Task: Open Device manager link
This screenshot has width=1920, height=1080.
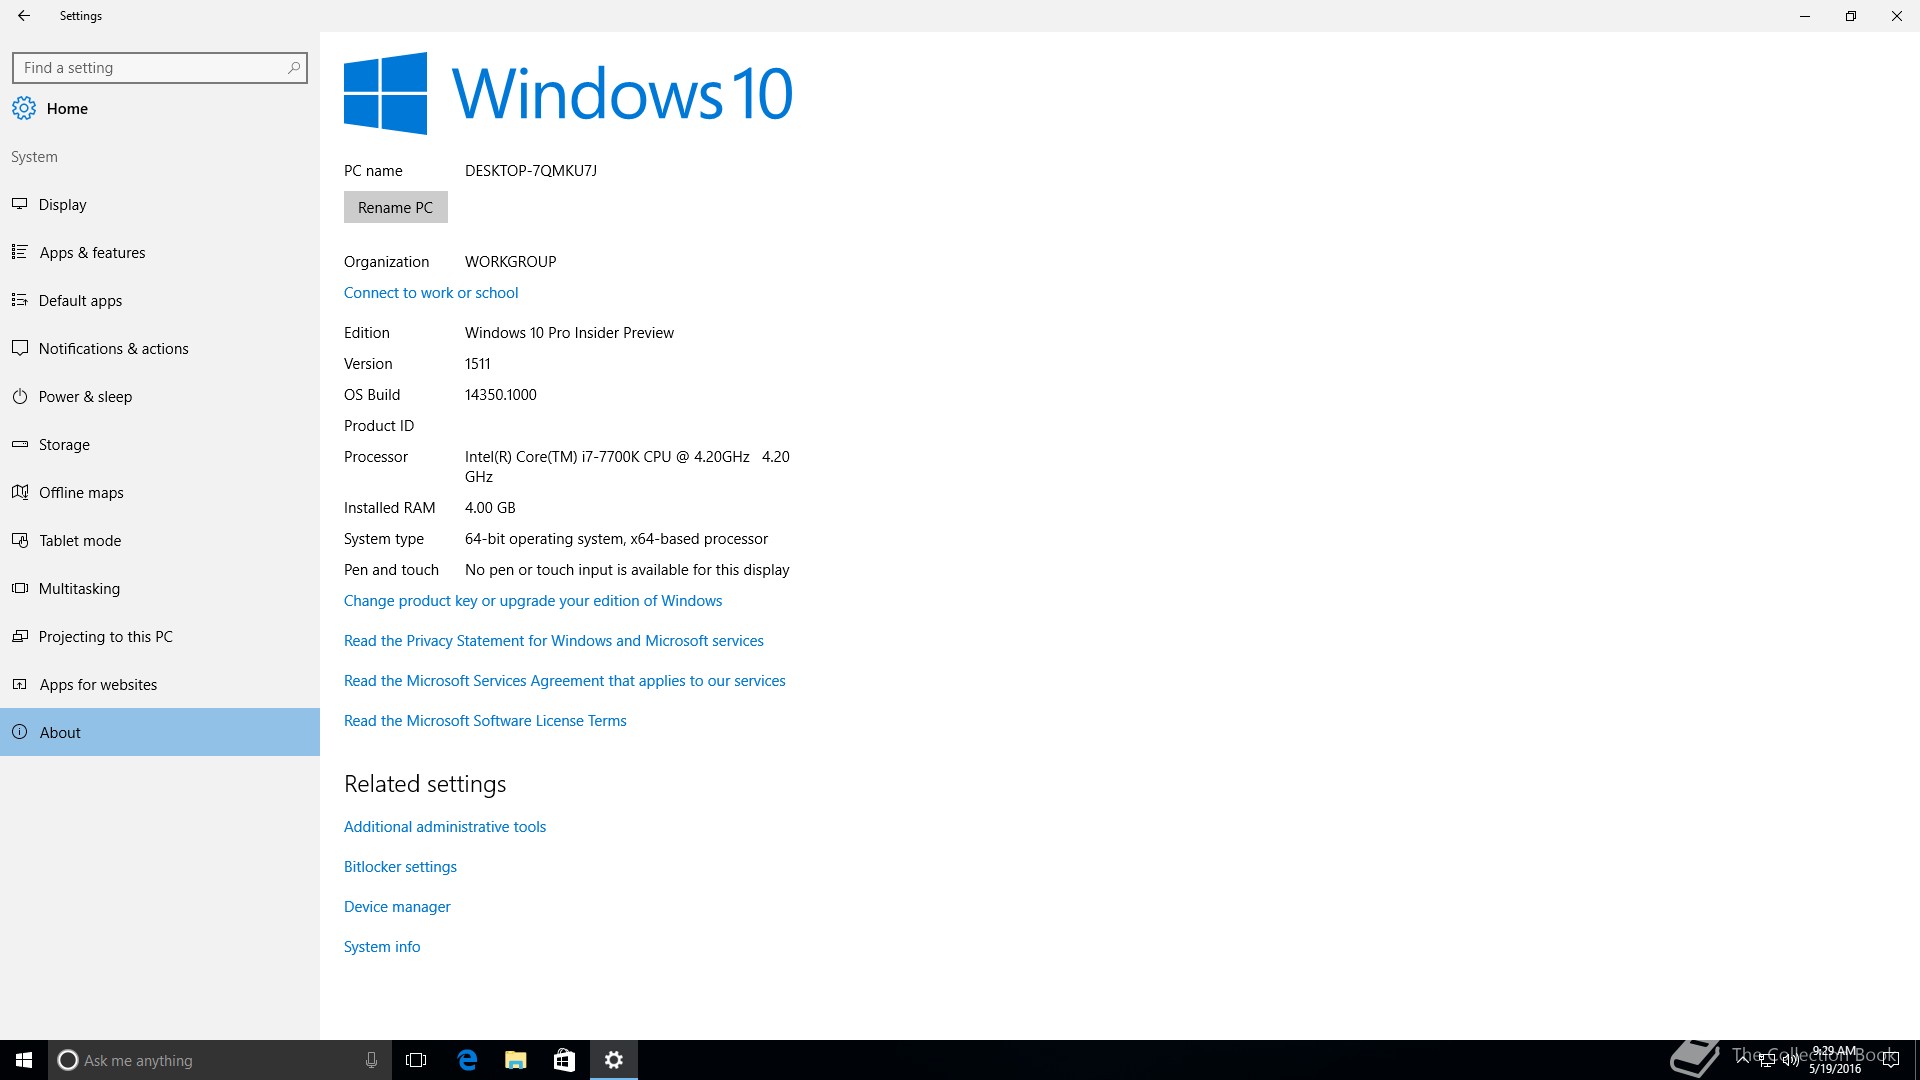Action: pyautogui.click(x=397, y=907)
